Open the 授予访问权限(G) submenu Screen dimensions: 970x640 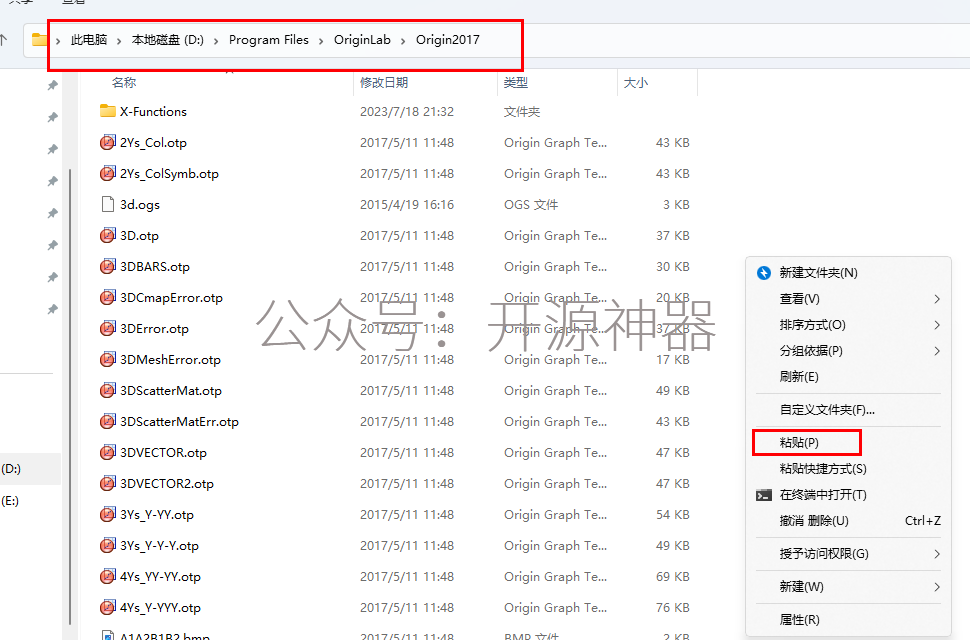[937, 554]
